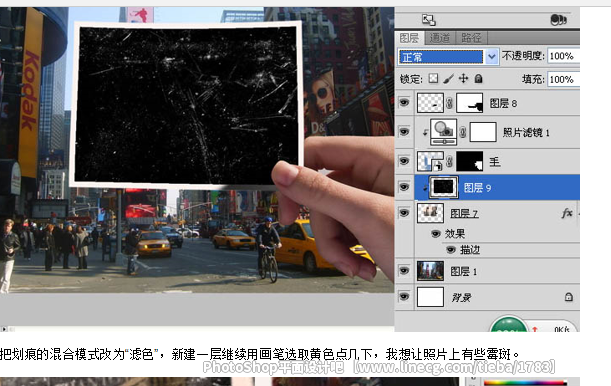
Task: Select the black mask of 手 layer
Action: tap(470, 161)
